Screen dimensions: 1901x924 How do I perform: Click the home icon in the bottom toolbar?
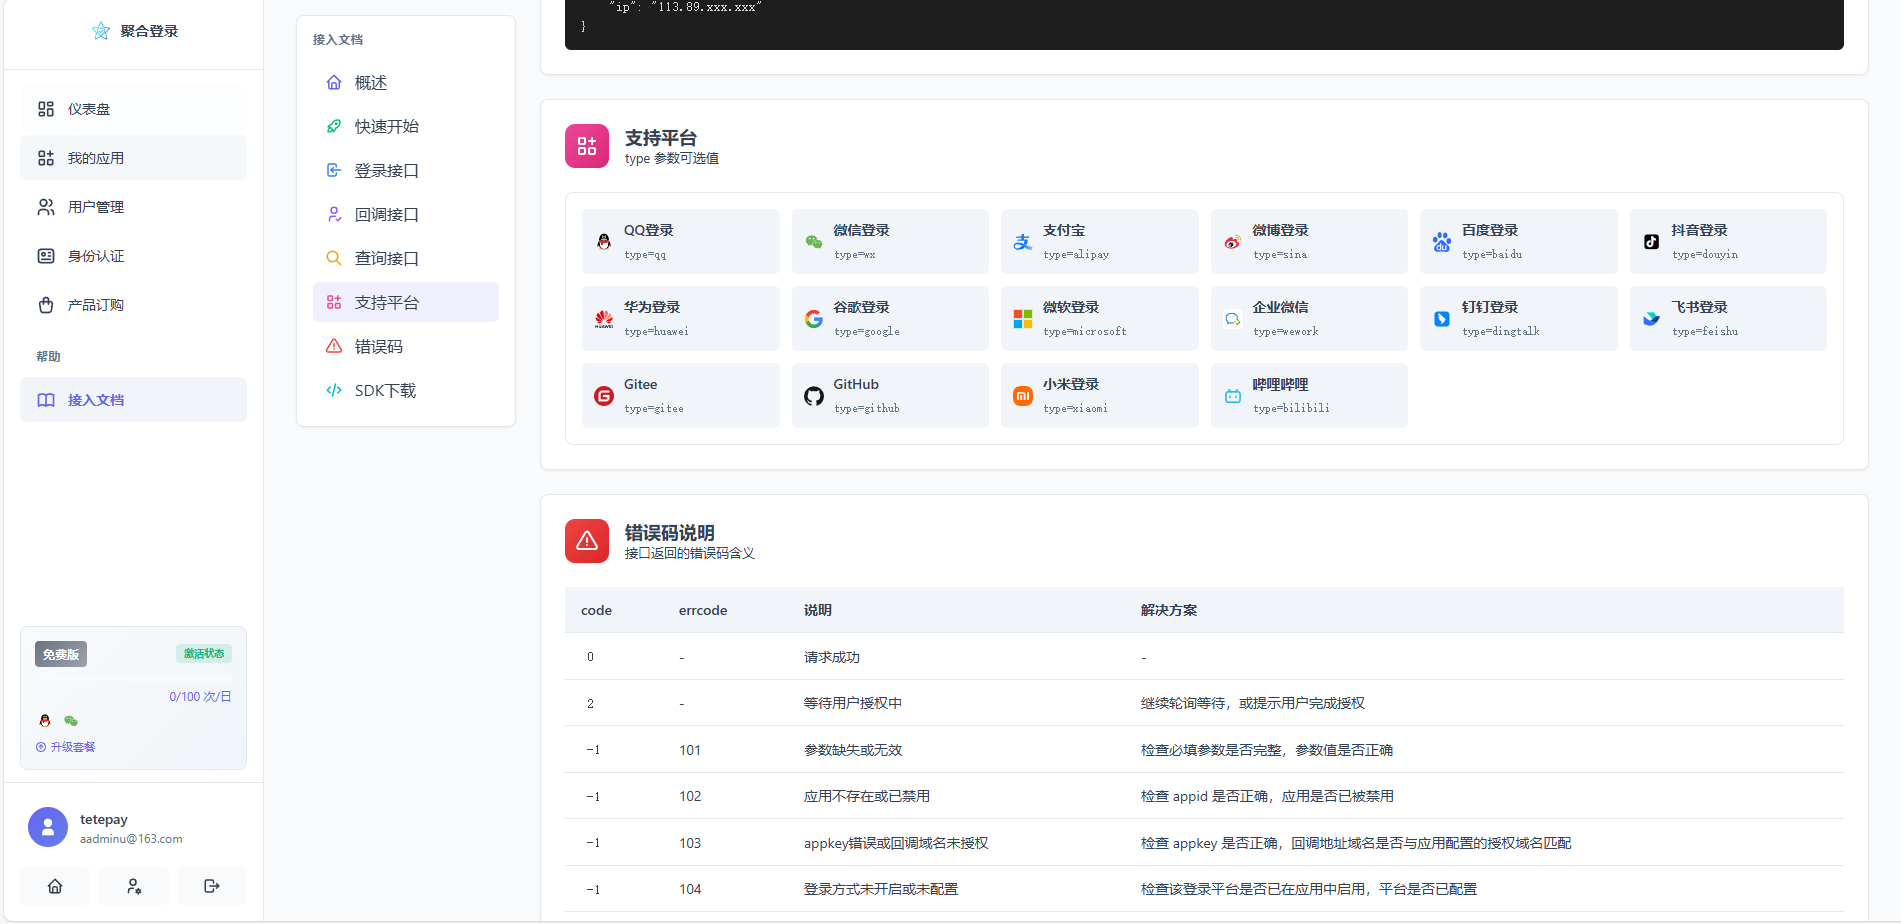click(x=55, y=886)
